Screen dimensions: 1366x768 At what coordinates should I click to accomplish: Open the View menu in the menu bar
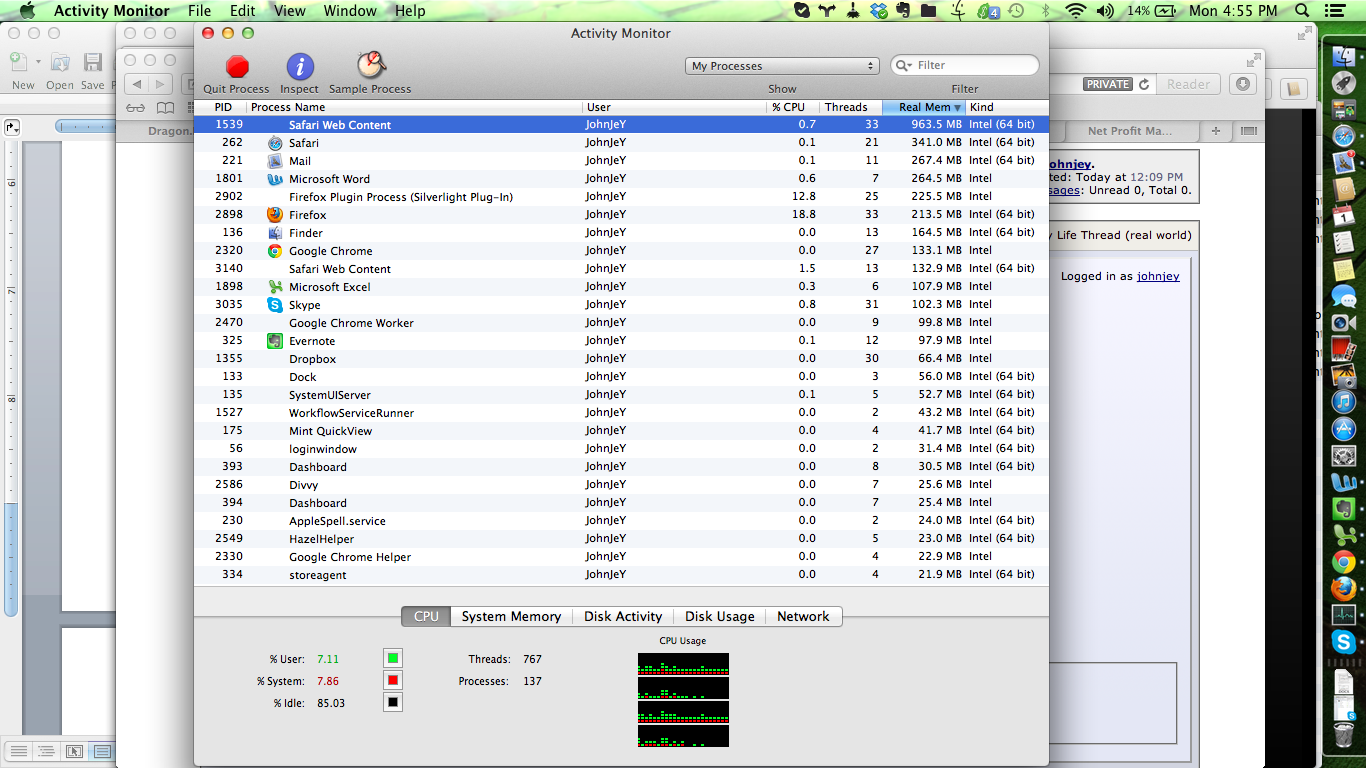pos(290,11)
